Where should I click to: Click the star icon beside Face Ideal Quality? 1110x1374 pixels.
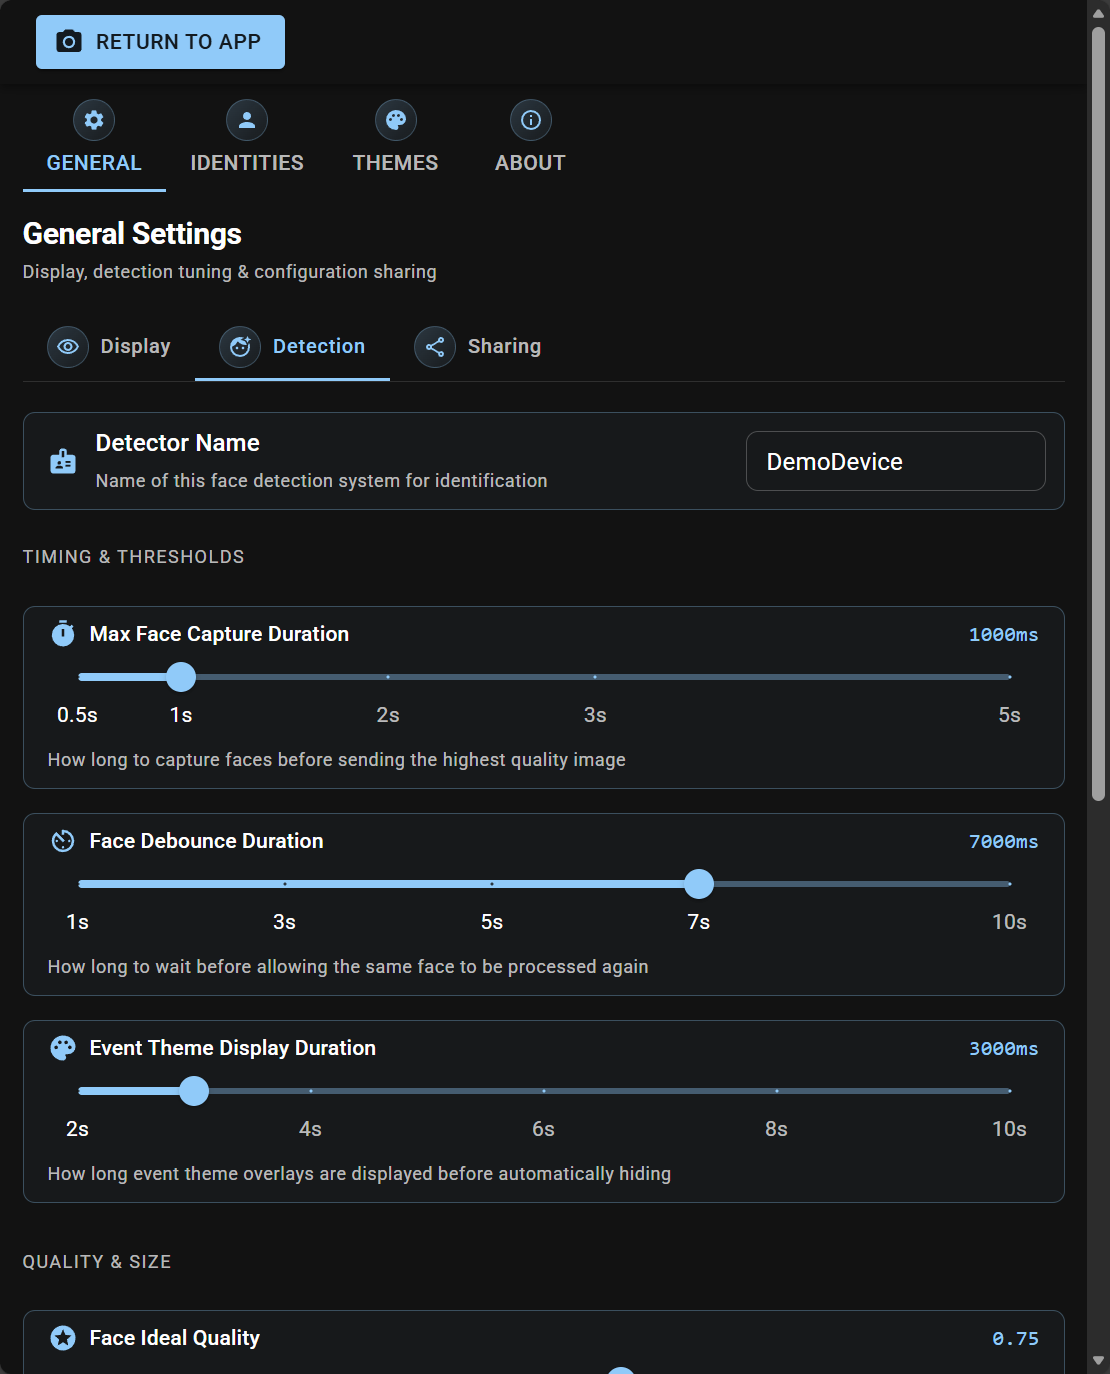click(x=62, y=1337)
